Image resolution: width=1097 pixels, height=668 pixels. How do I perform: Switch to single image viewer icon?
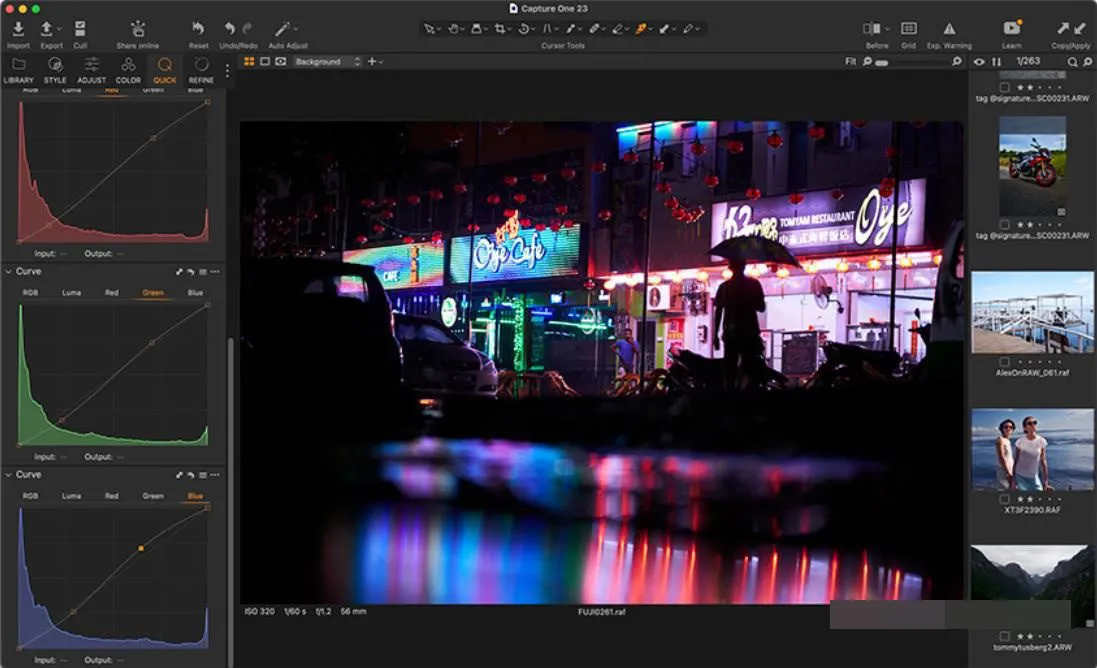point(264,62)
